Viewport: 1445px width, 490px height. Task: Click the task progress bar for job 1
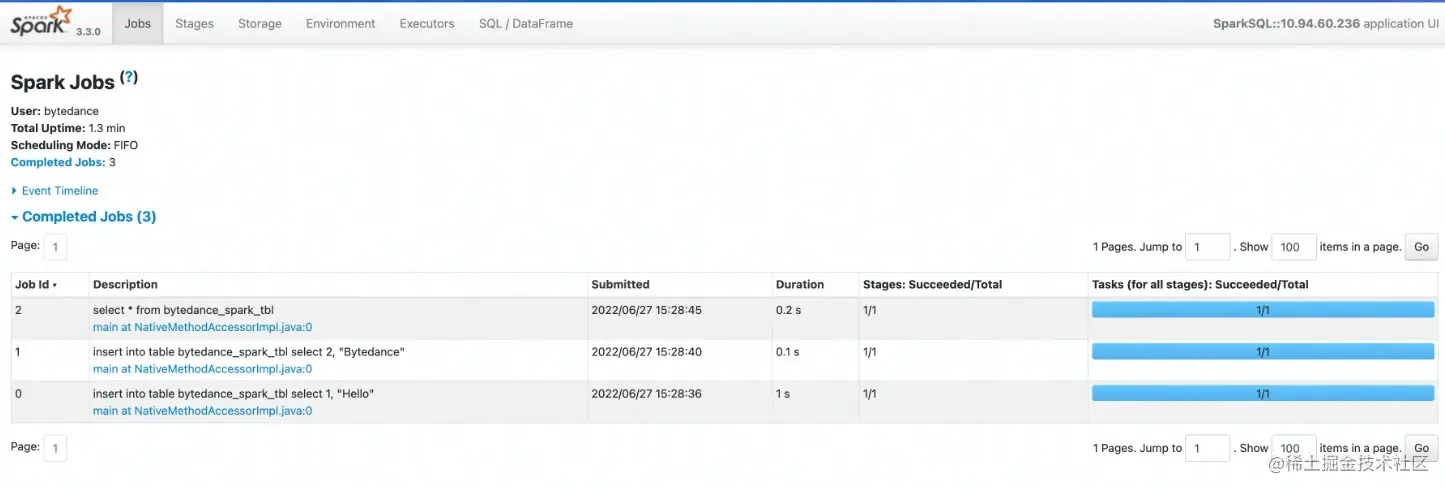pyautogui.click(x=1263, y=352)
